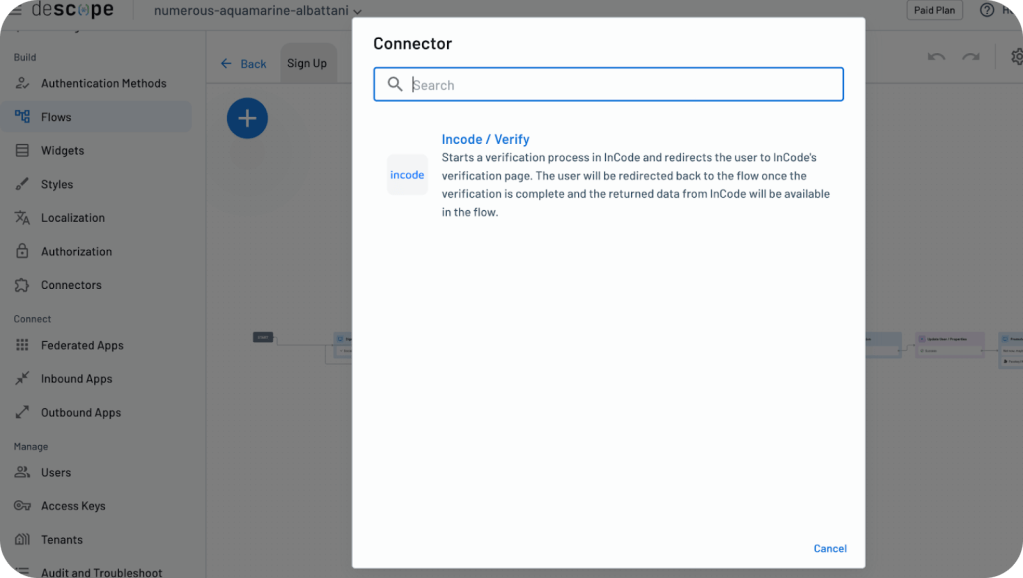Click the undo arrow icon
1023x578 pixels.
click(x=936, y=57)
